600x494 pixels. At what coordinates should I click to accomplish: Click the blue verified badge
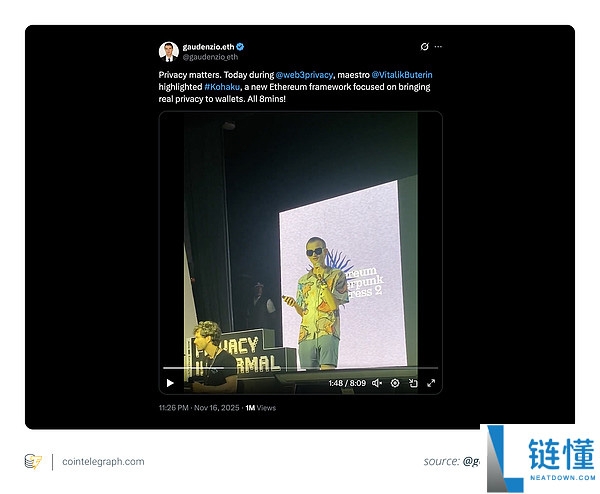pos(240,47)
